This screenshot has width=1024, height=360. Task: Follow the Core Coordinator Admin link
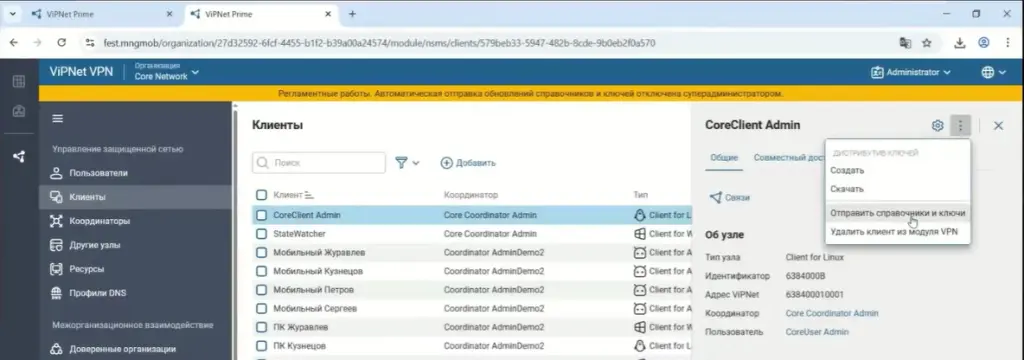[831, 313]
